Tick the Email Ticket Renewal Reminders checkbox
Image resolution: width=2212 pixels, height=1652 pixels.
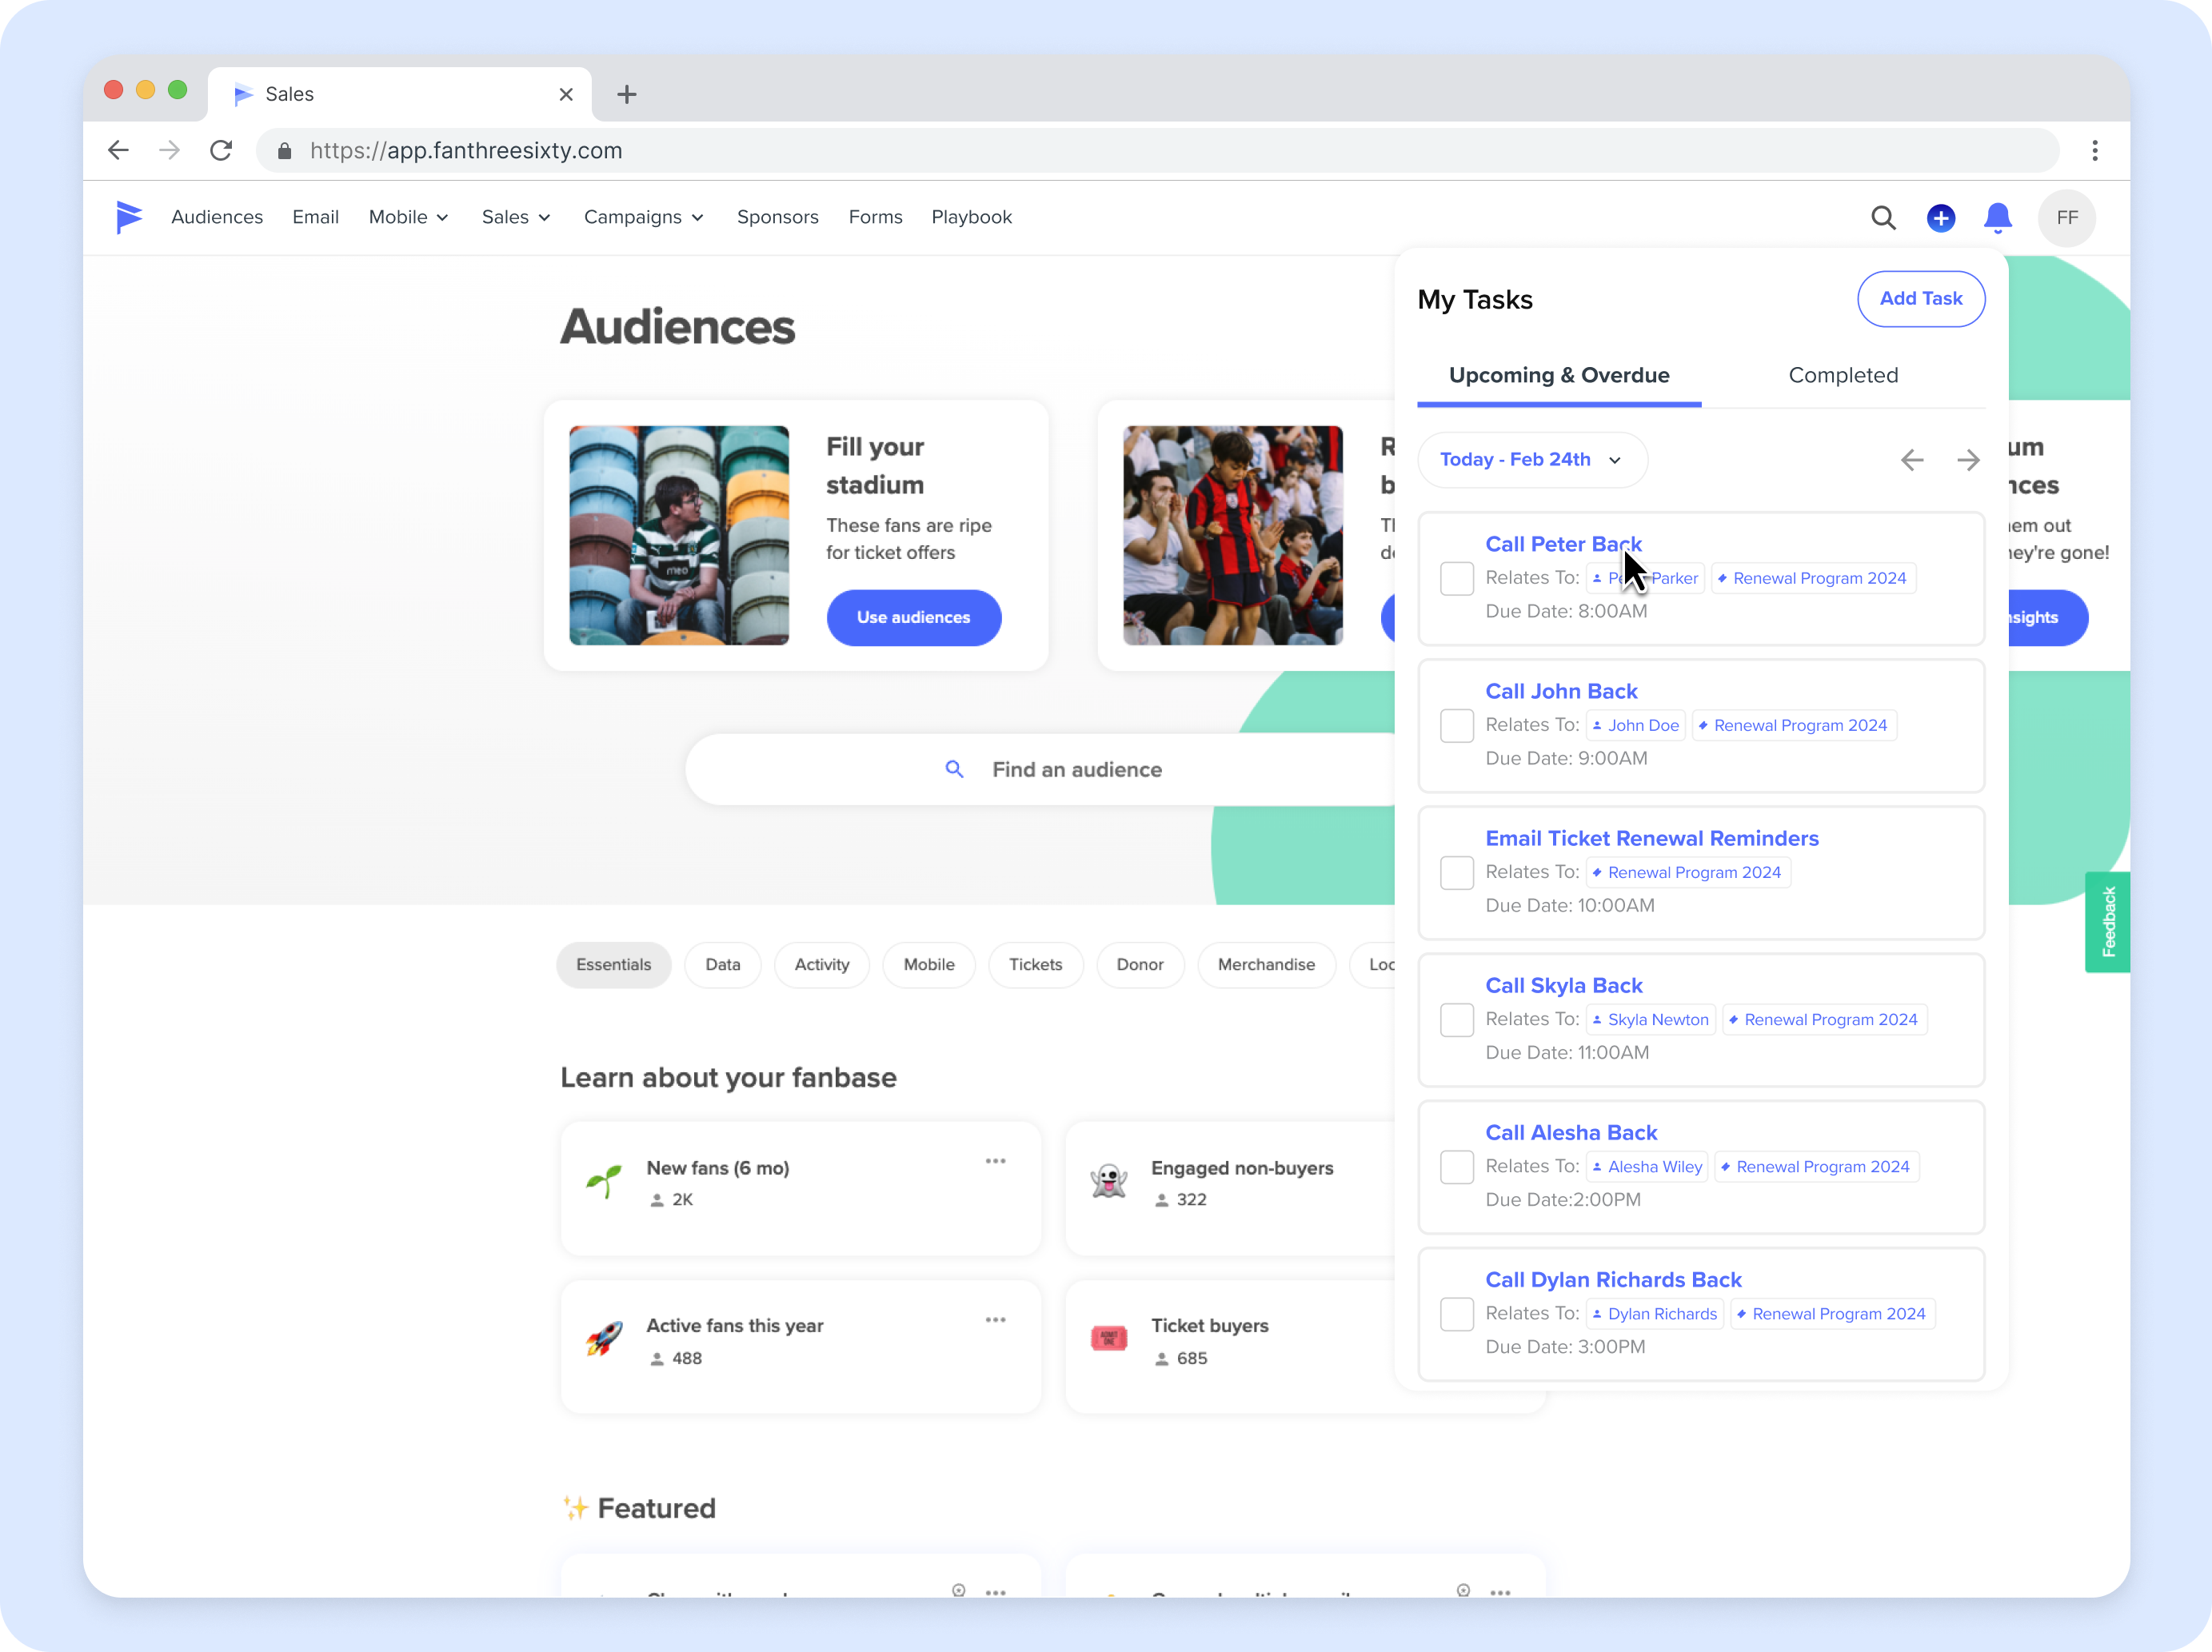tap(1456, 872)
